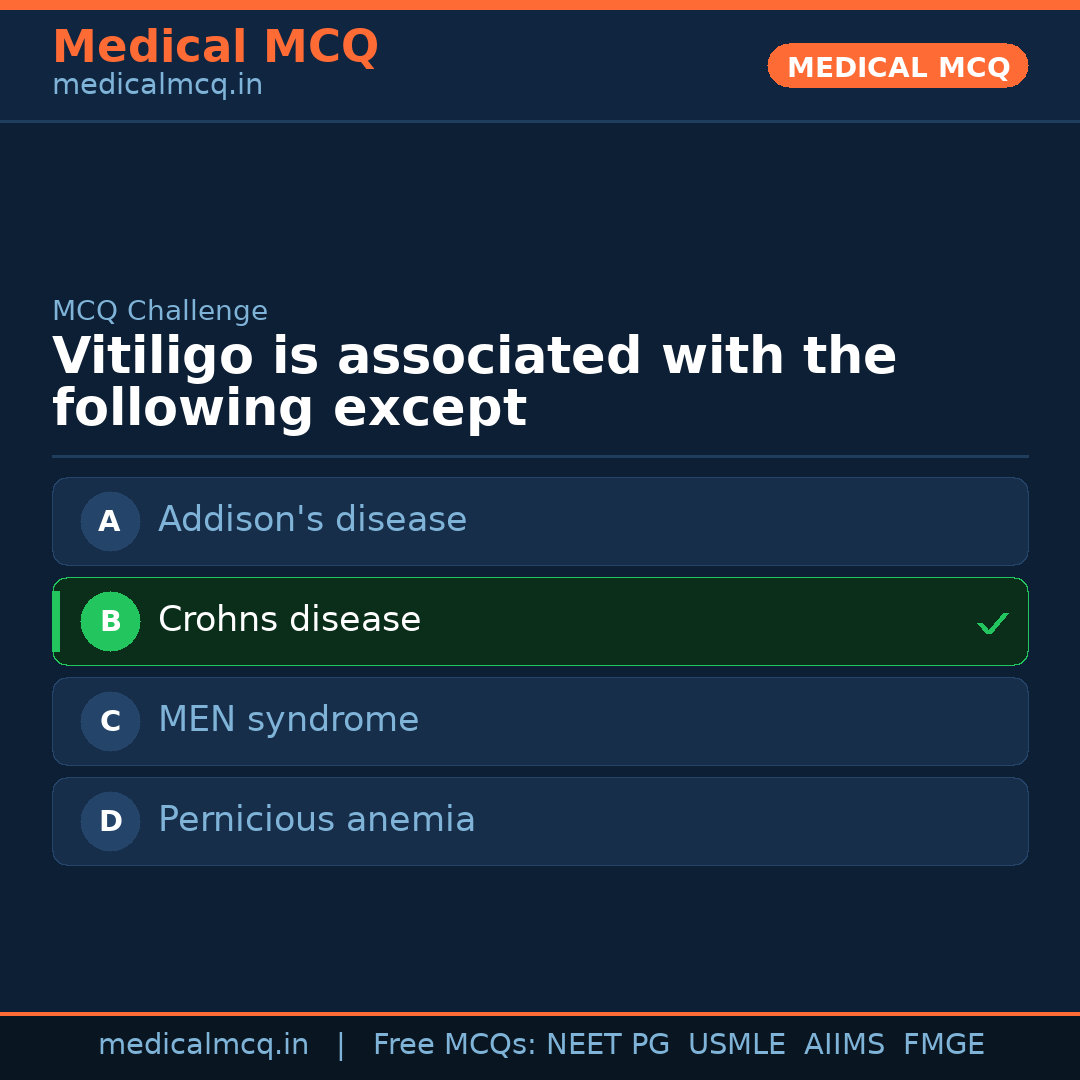The width and height of the screenshot is (1080, 1080).
Task: Choose the Crohns disease answer text
Action: point(289,620)
